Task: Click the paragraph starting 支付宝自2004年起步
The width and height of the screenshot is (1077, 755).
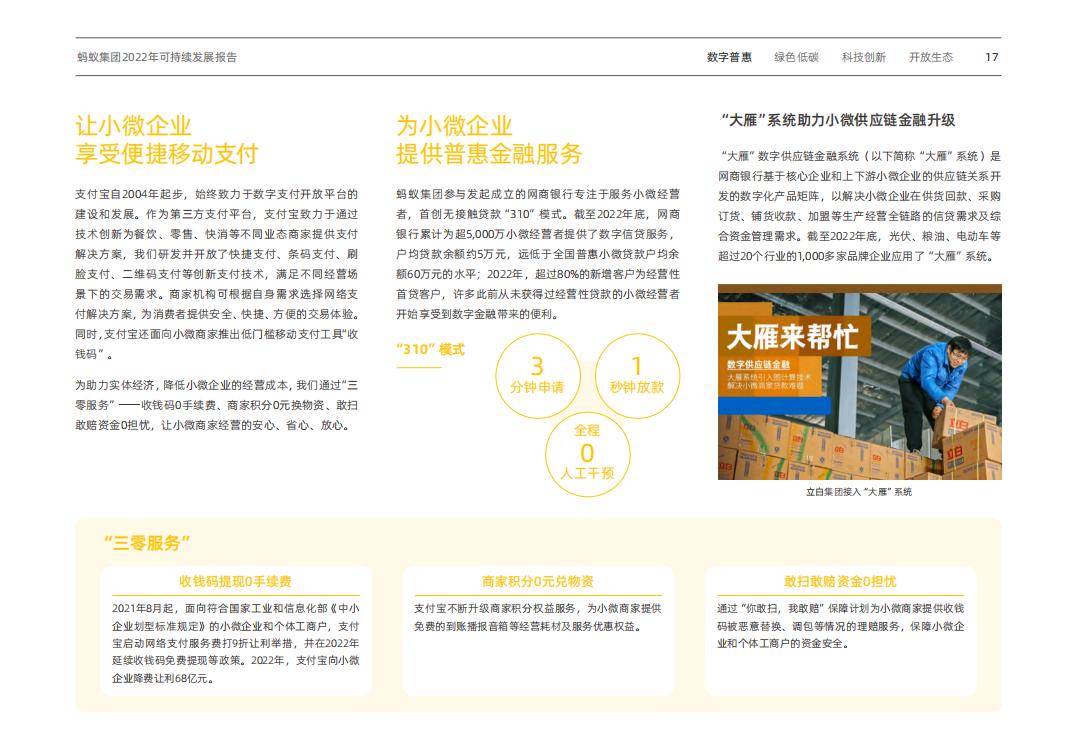Action: (216, 274)
